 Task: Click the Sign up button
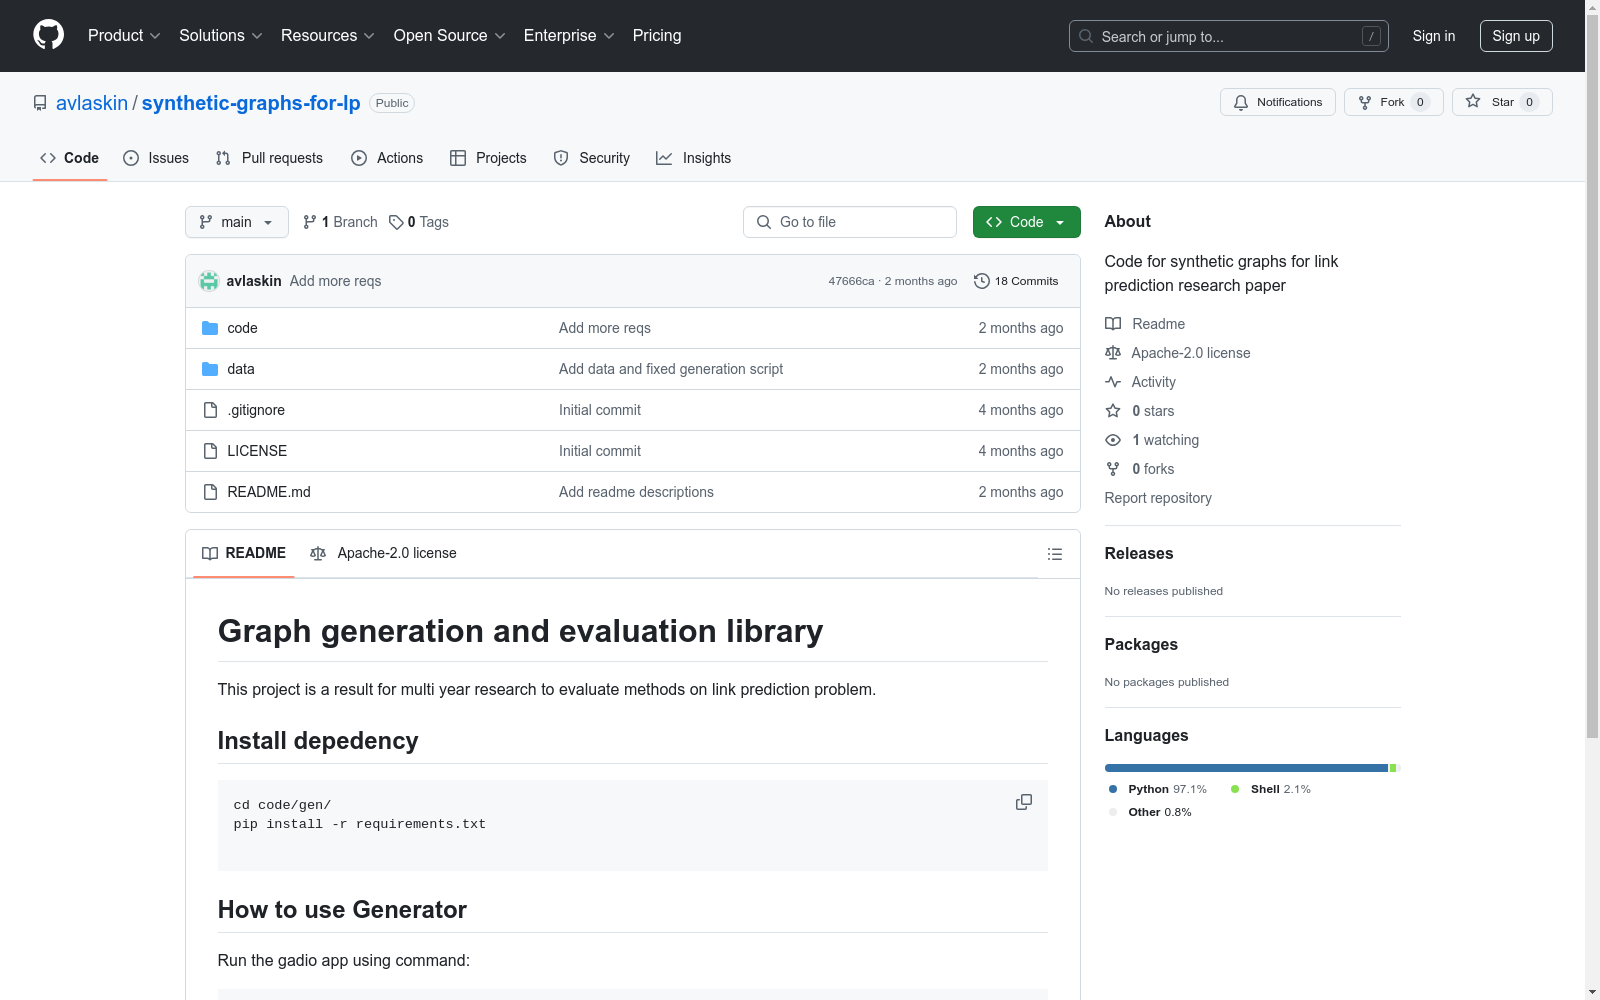1516,36
